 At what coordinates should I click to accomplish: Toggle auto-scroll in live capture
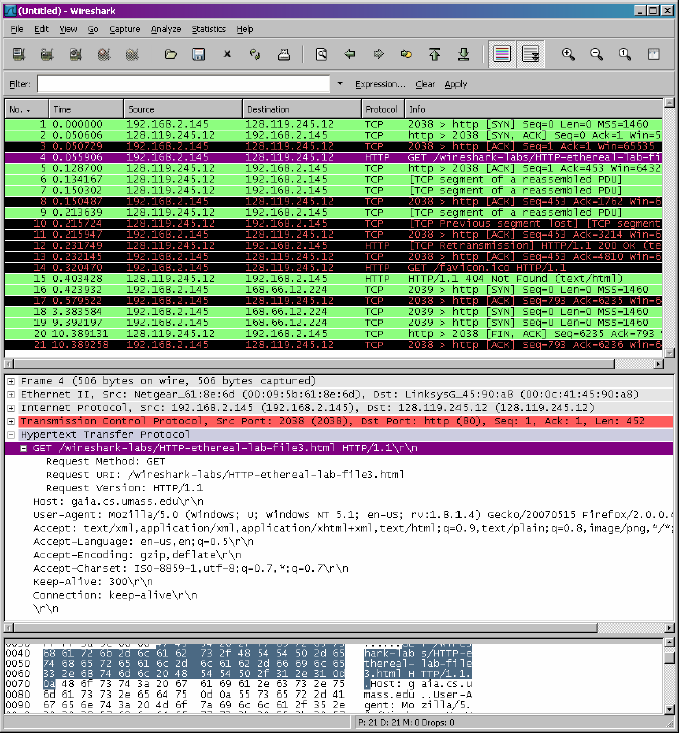coord(531,54)
